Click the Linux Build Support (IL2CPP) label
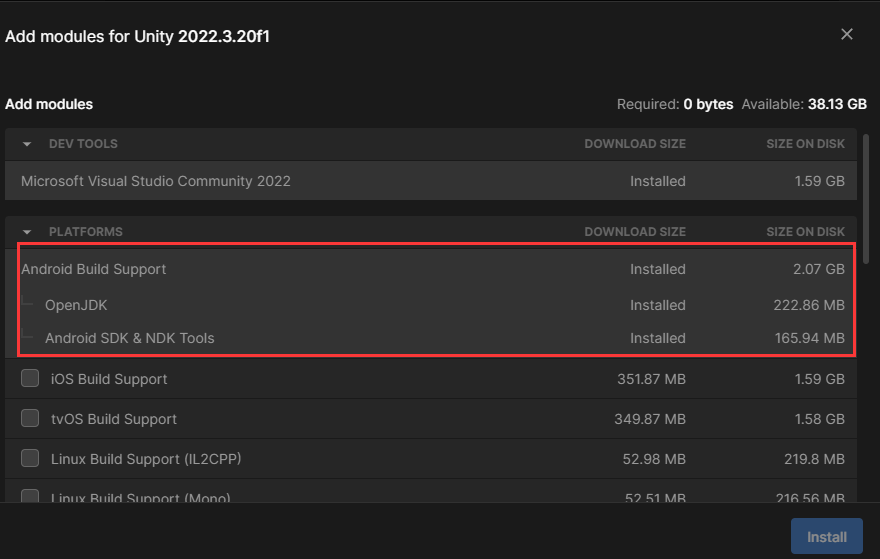 146,459
